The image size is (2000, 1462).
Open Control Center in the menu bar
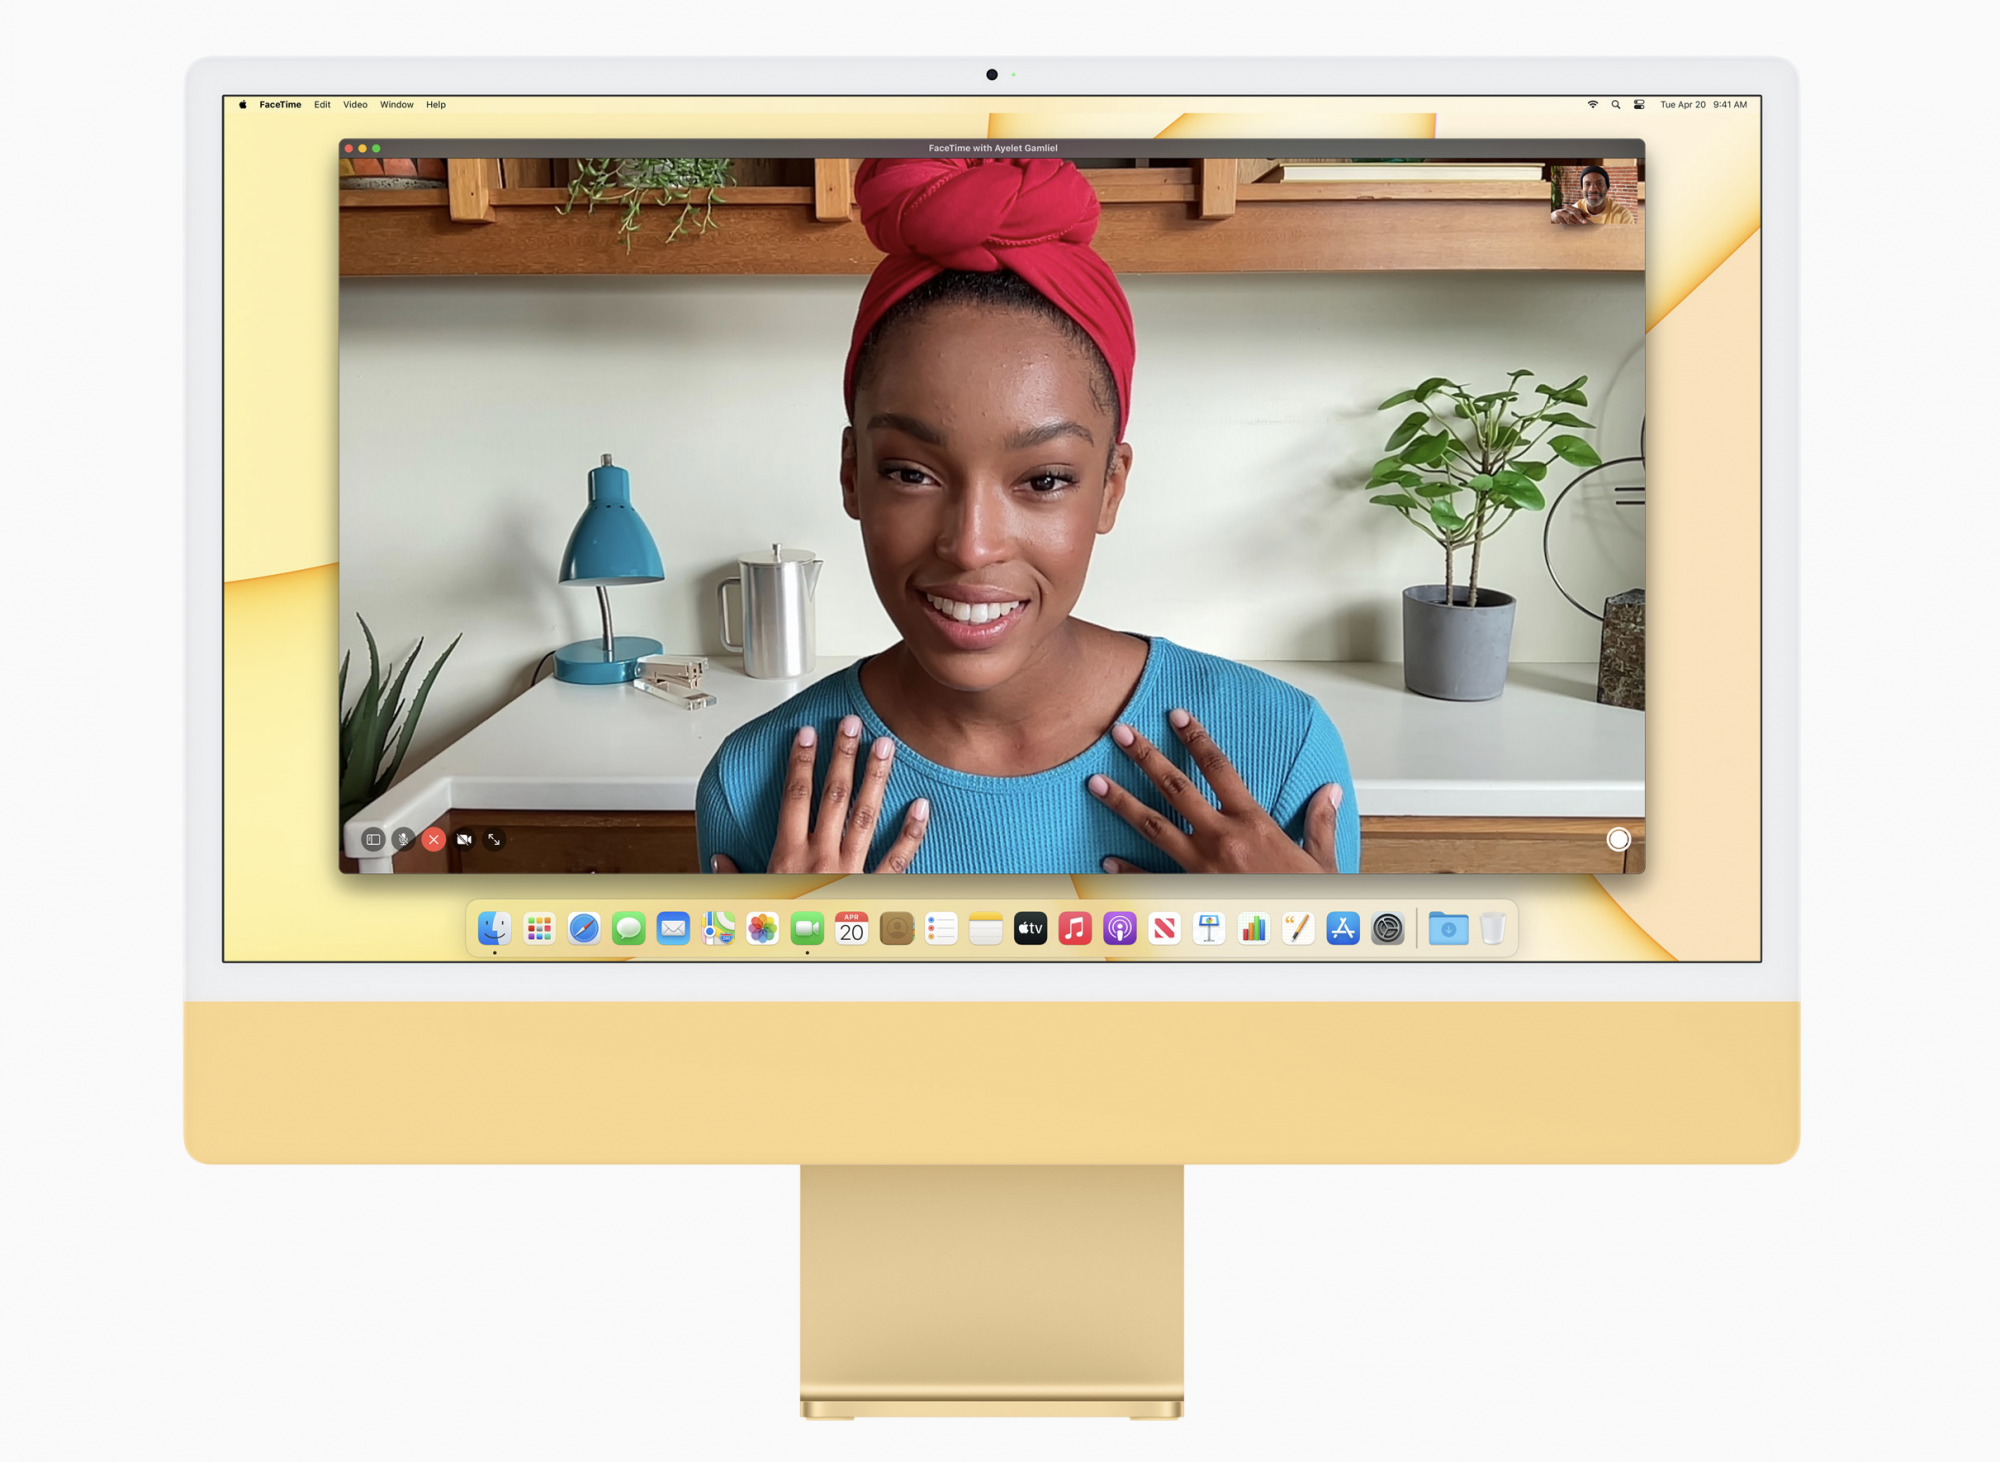point(1639,104)
